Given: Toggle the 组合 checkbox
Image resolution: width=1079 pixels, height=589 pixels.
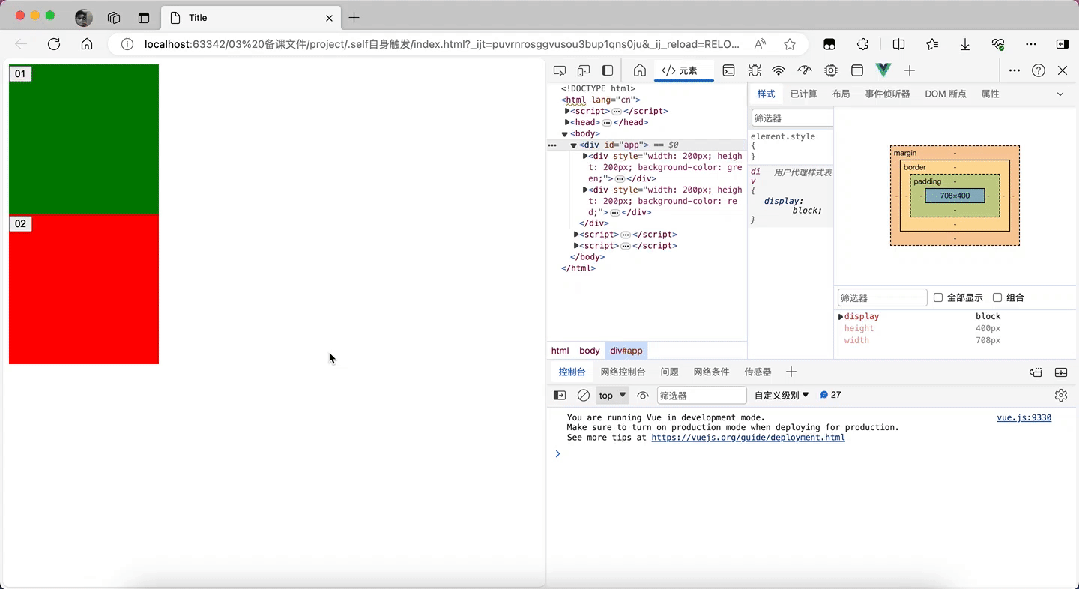Looking at the screenshot, I should (x=997, y=297).
